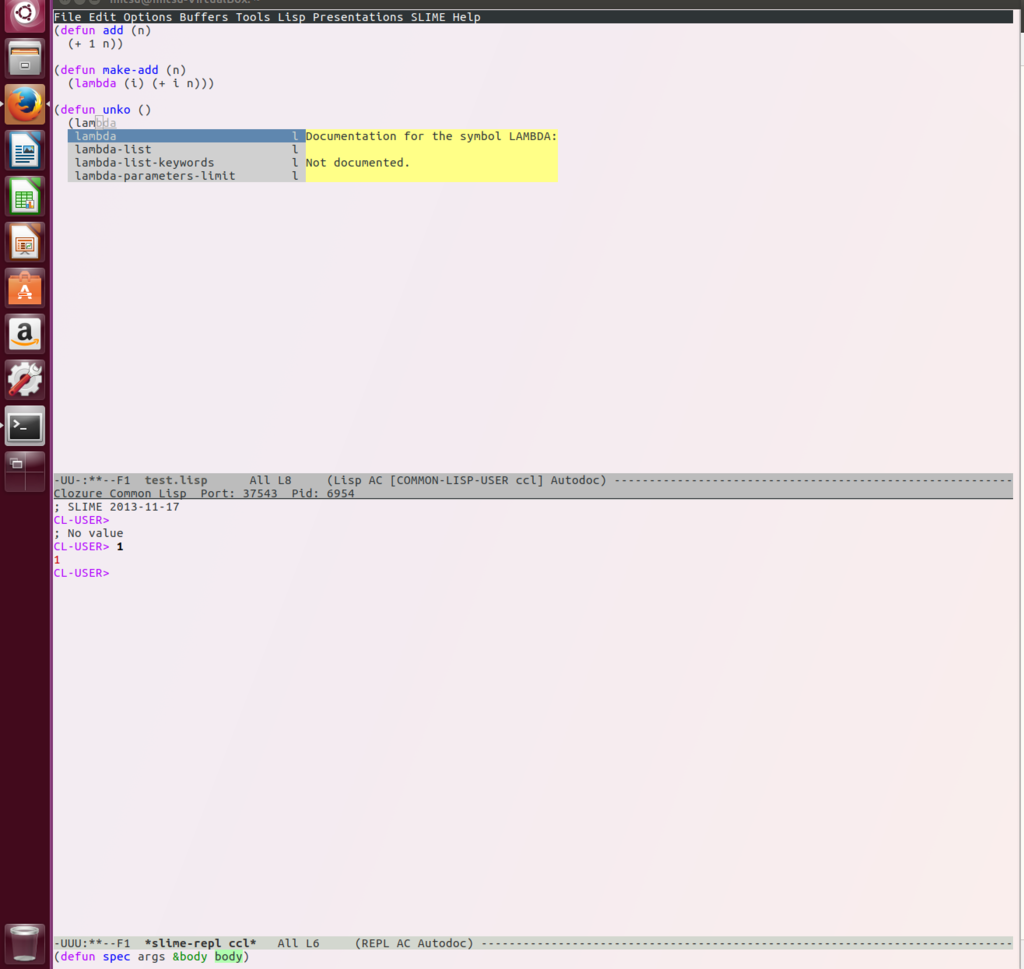The height and width of the screenshot is (969, 1024).
Task: Launch the Amazon app from the dock
Action: [24, 333]
